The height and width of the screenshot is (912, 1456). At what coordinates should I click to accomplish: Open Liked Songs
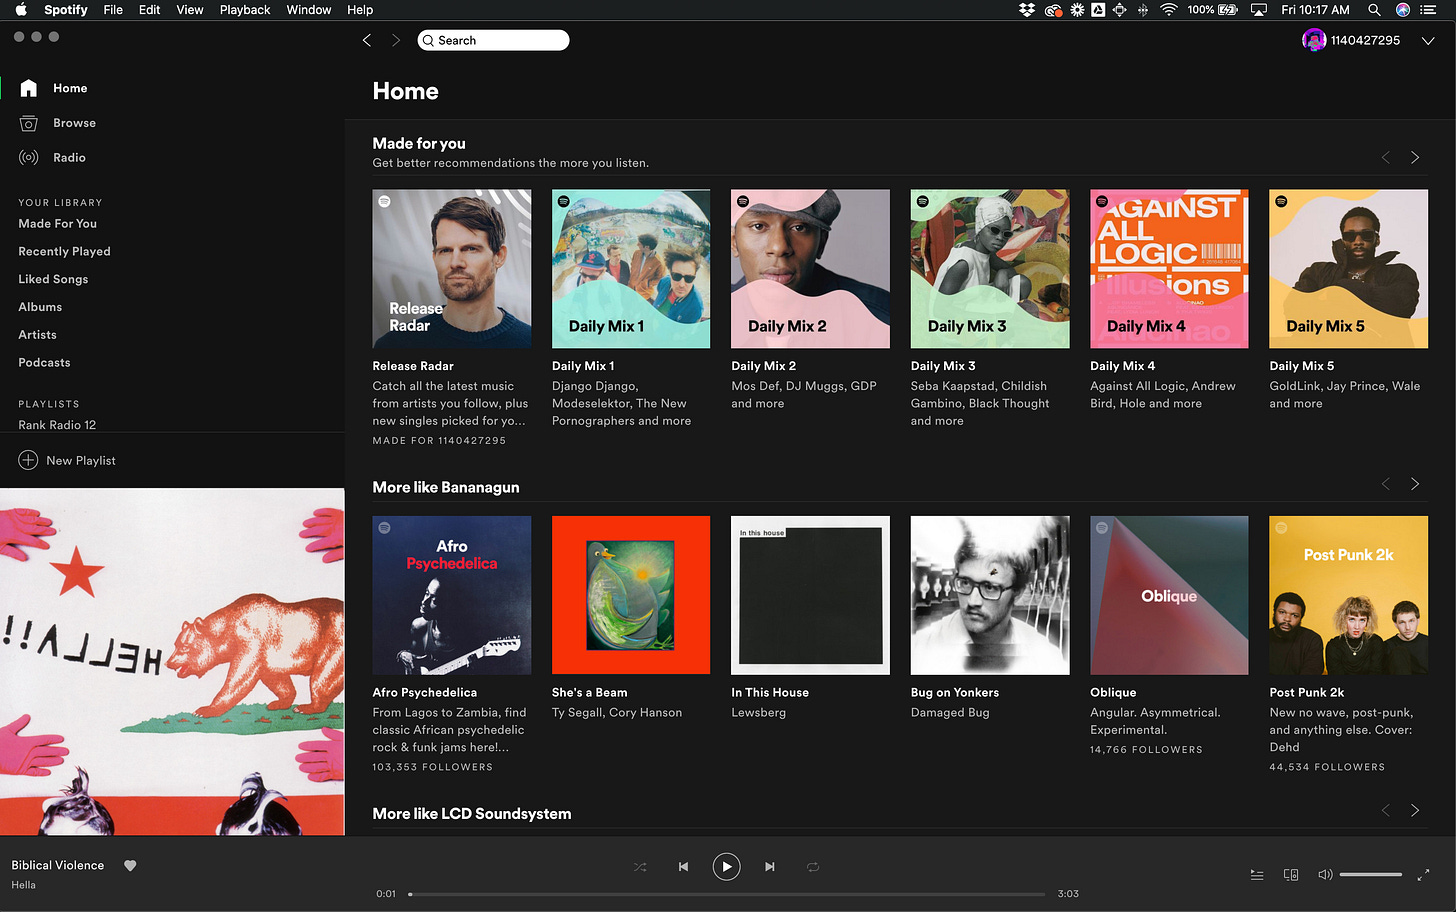(x=53, y=279)
